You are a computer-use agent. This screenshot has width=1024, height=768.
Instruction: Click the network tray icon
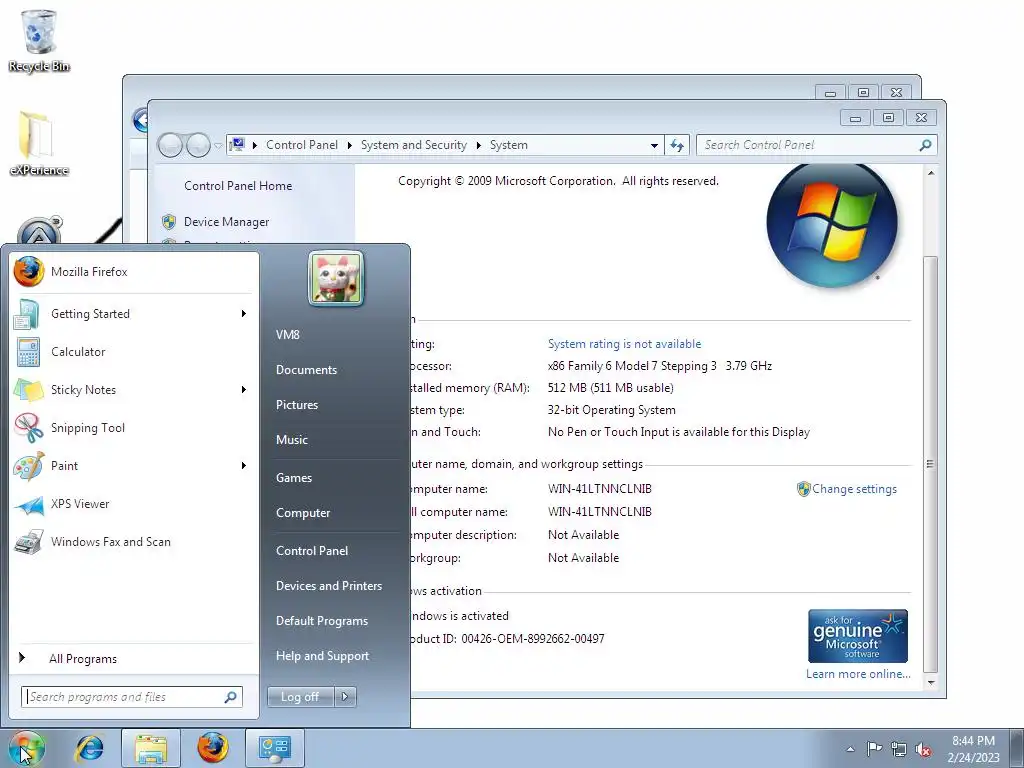(899, 749)
